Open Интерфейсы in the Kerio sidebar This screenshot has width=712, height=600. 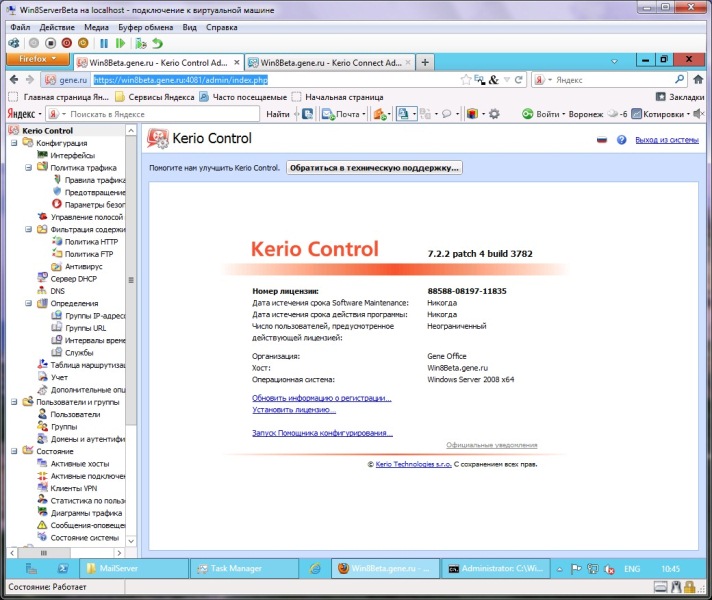point(73,156)
